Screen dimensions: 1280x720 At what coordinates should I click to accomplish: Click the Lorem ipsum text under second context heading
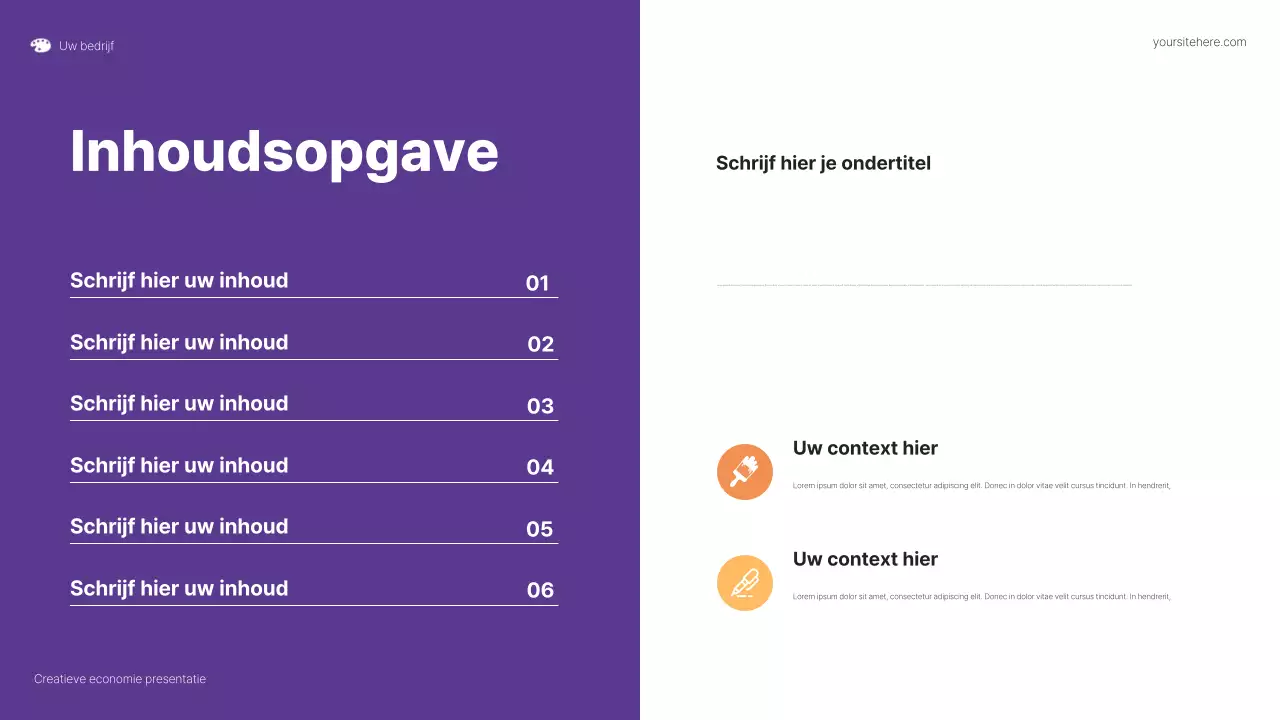pos(981,597)
